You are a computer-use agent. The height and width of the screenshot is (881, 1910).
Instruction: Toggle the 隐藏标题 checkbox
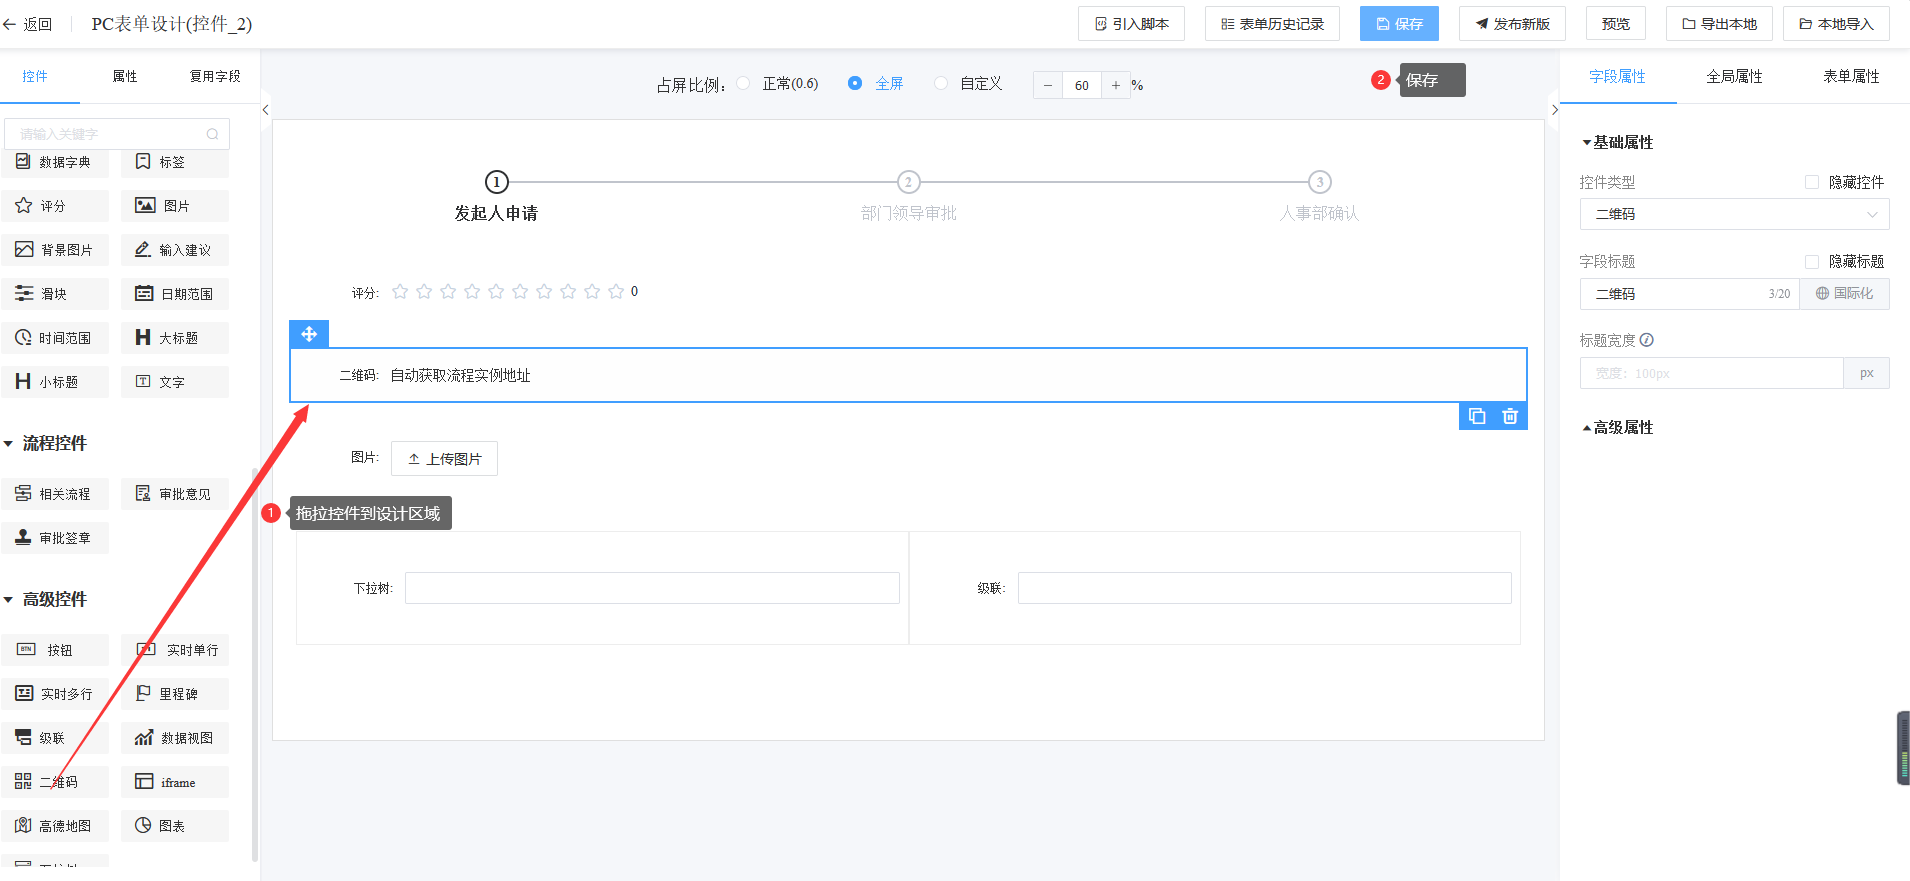[1812, 261]
